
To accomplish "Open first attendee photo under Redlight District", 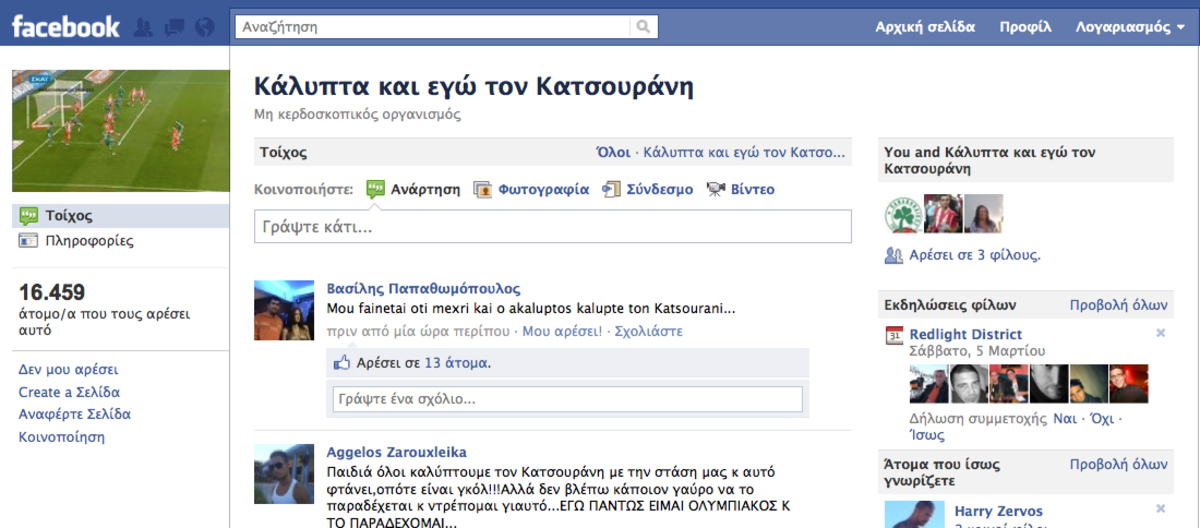I will (928, 383).
